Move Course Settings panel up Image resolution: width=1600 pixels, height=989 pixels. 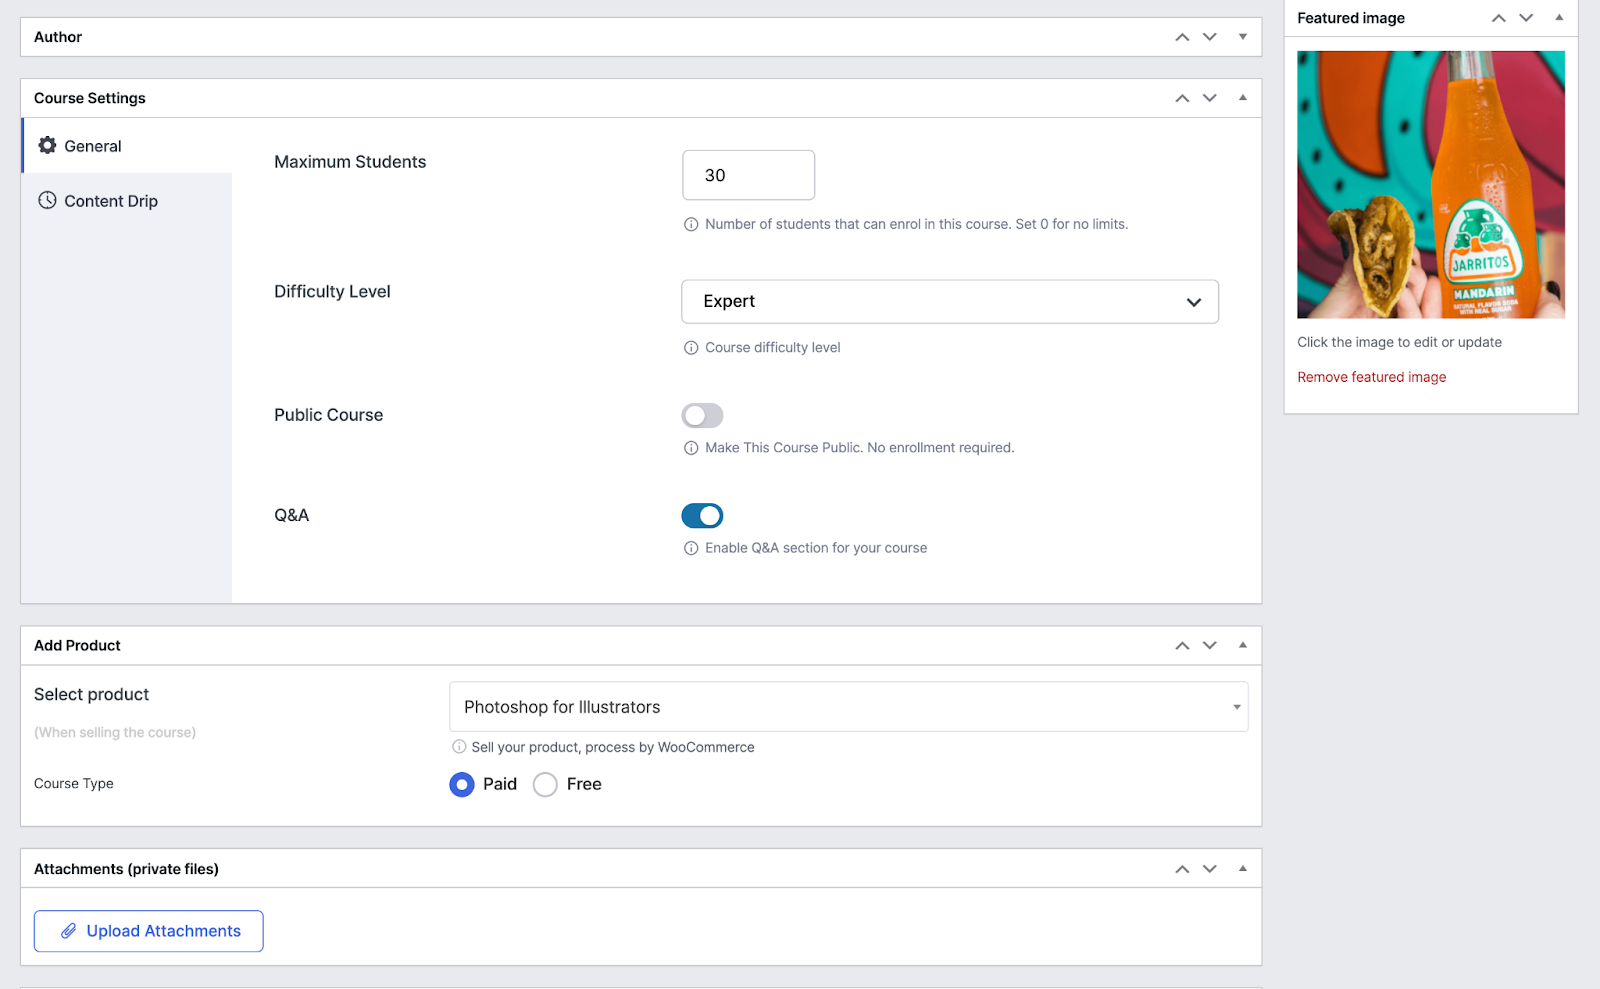point(1182,98)
